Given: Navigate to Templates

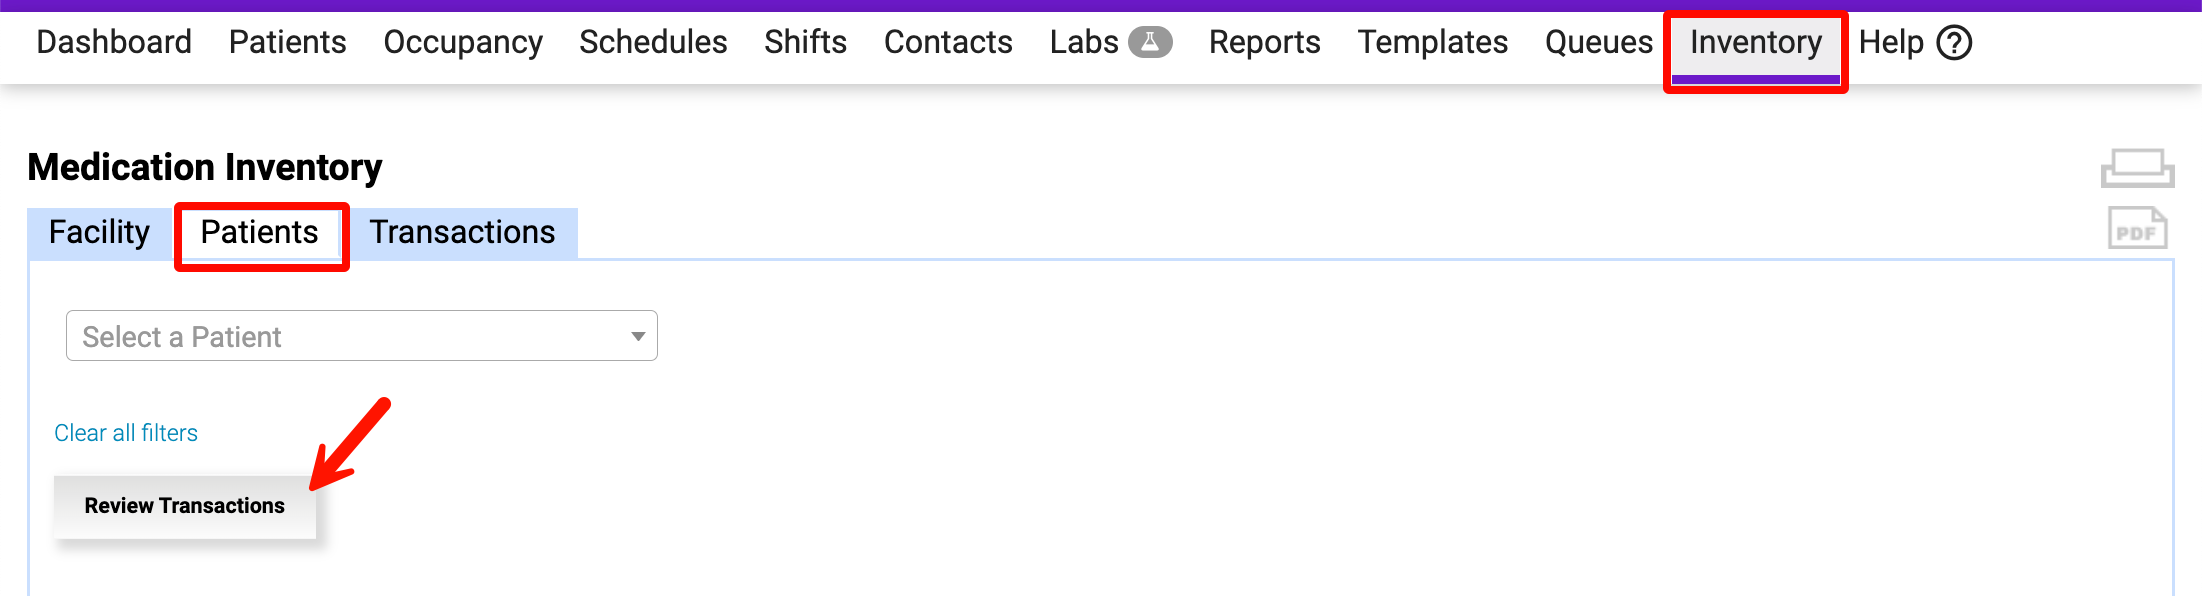Looking at the screenshot, I should click(1433, 42).
